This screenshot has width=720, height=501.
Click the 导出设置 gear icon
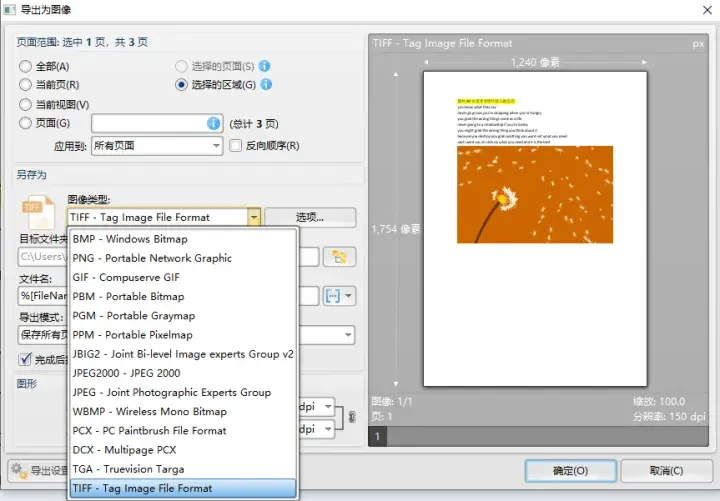(19, 470)
